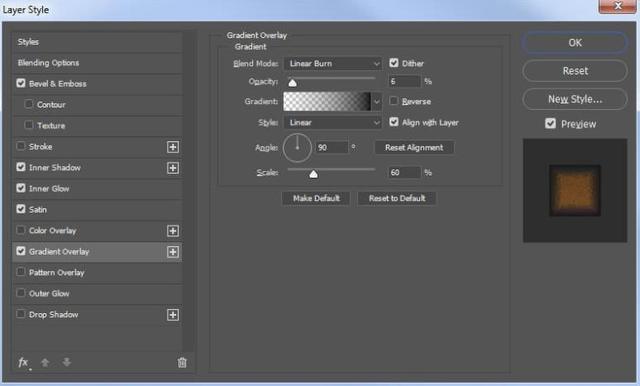The height and width of the screenshot is (386, 640).
Task: Select the Pattern Overlay entry
Action: (x=56, y=273)
